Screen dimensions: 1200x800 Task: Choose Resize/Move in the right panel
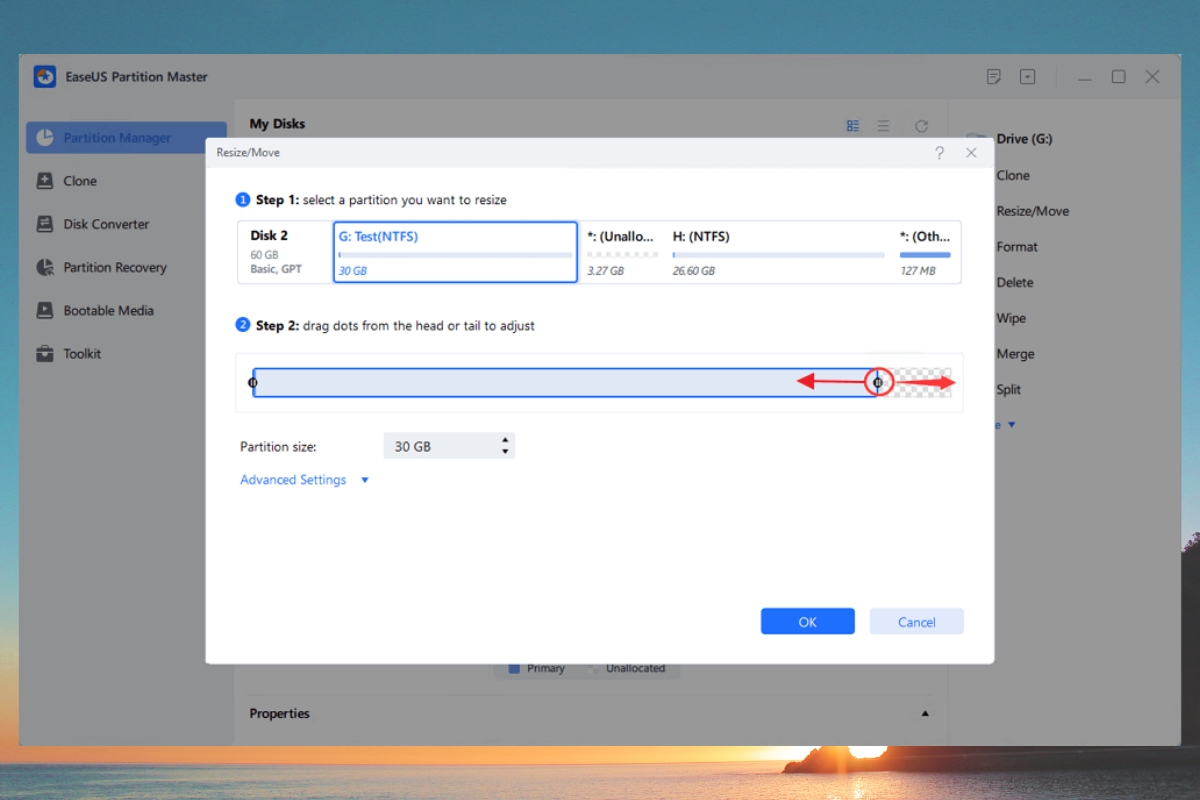click(x=1033, y=211)
